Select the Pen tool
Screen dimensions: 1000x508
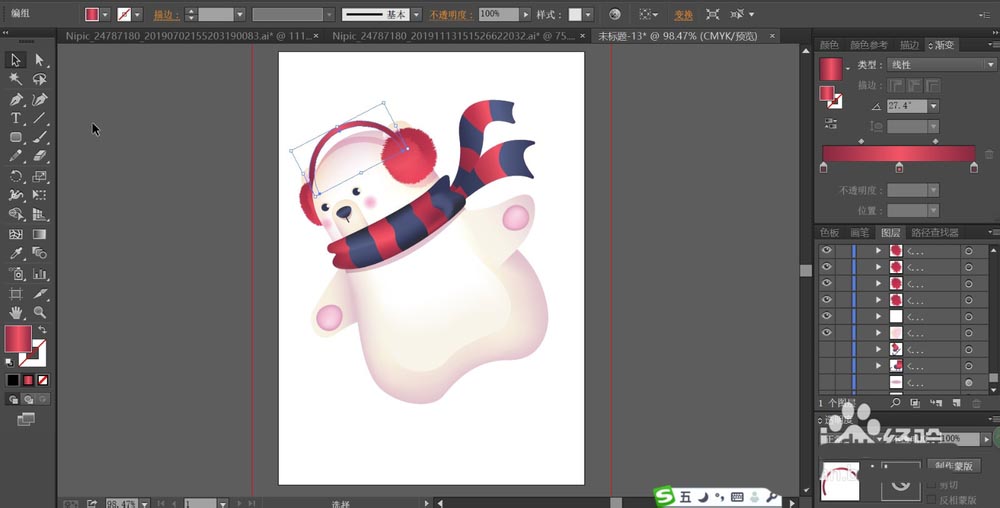point(16,99)
